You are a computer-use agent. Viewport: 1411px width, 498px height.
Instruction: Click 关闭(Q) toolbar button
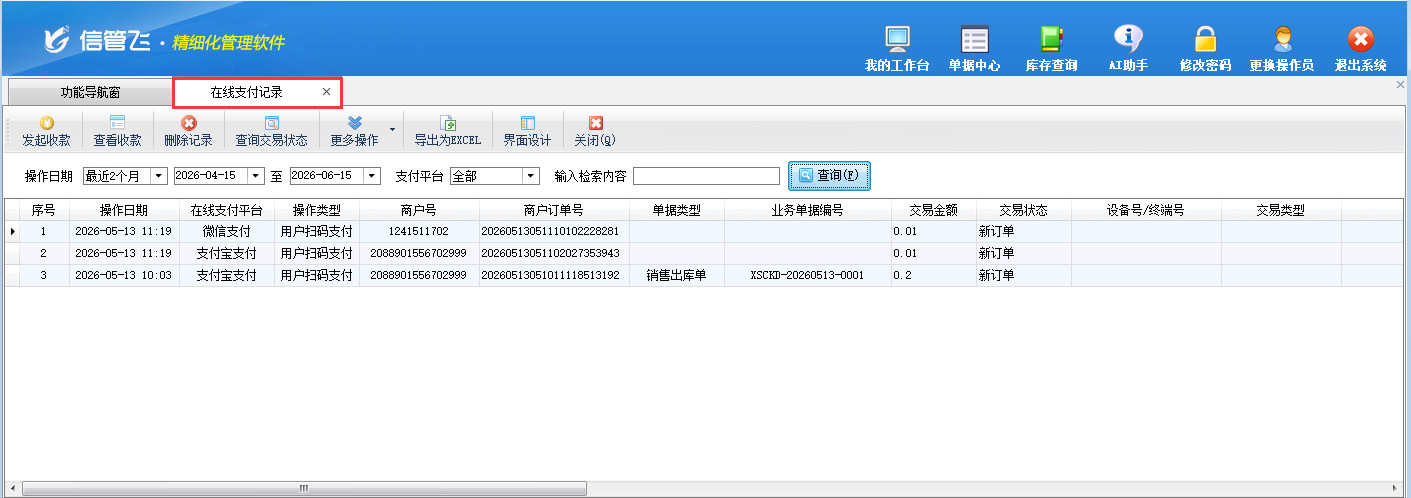tap(595, 132)
